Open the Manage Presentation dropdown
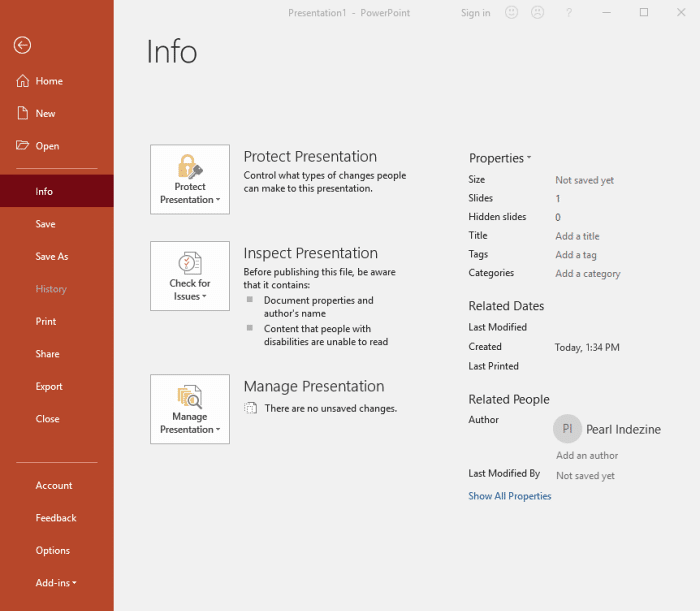 pyautogui.click(x=190, y=409)
